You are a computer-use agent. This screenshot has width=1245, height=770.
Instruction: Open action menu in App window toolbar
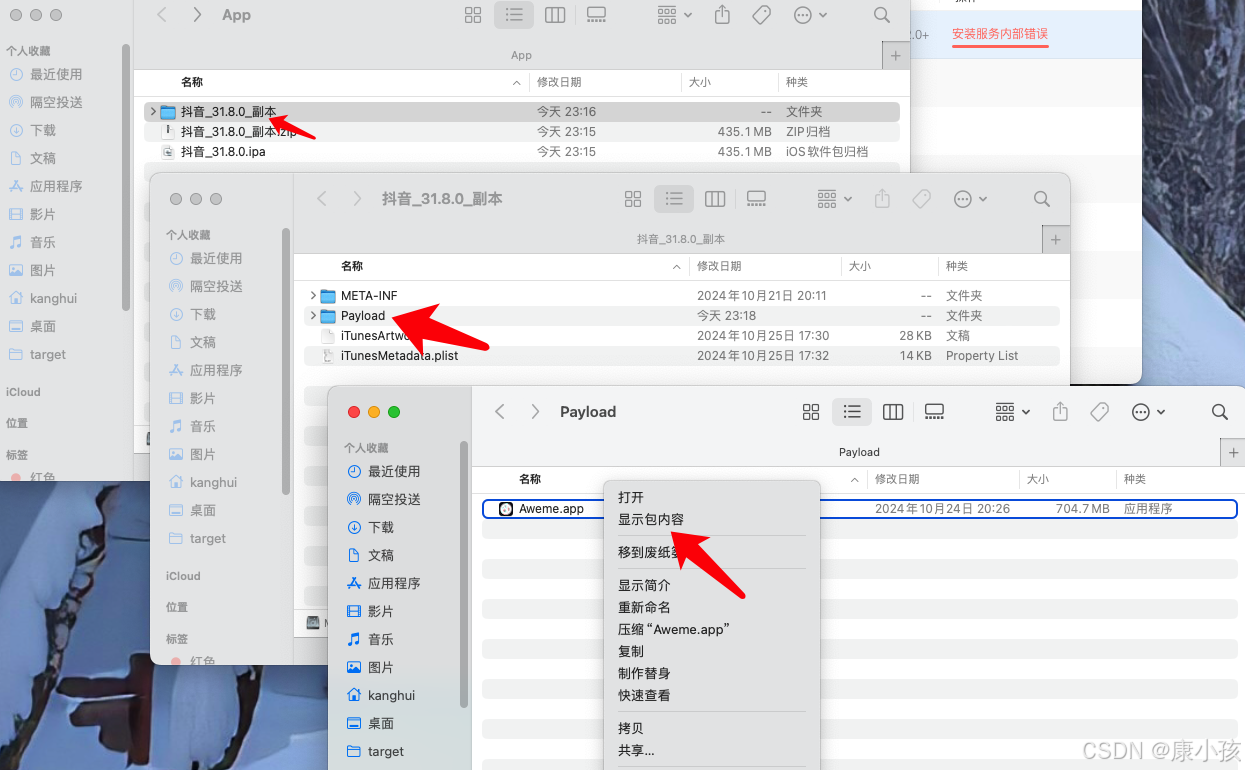click(810, 15)
